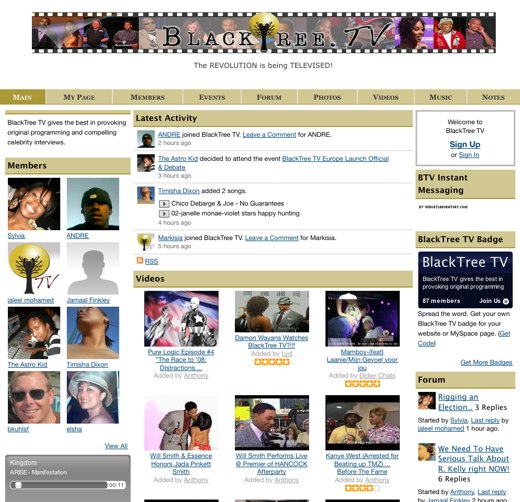520x502 pixels.
Task: Play Chico Debarge & Joe song
Action: tap(164, 203)
